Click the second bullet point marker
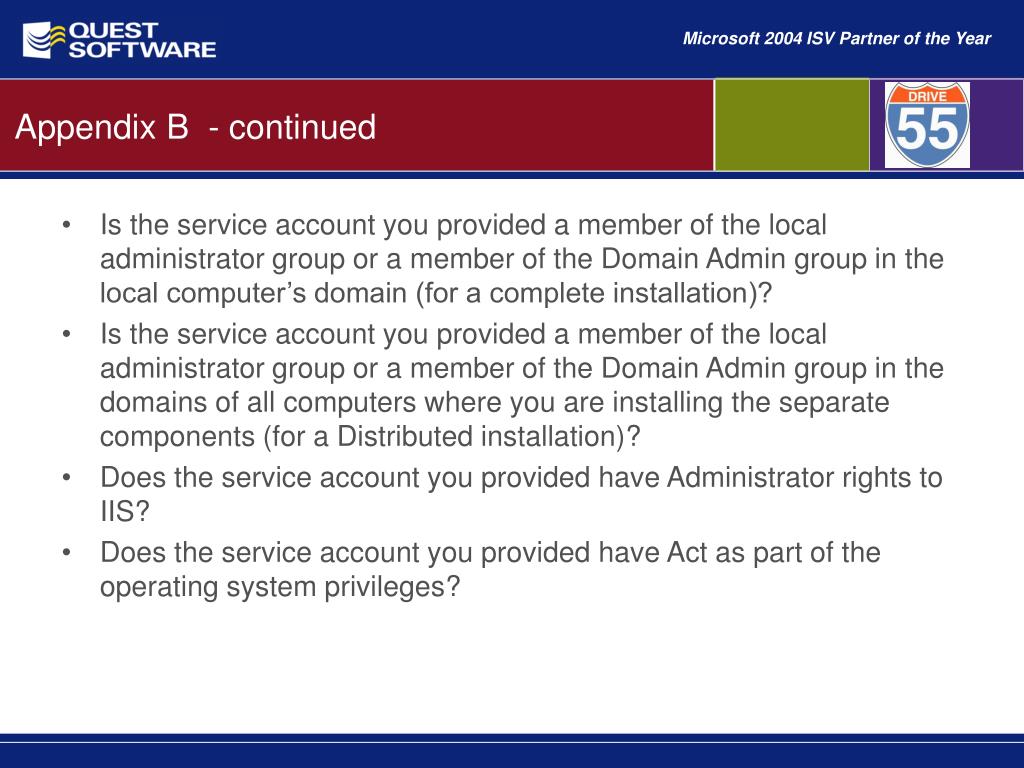Image resolution: width=1024 pixels, height=768 pixels. click(66, 334)
